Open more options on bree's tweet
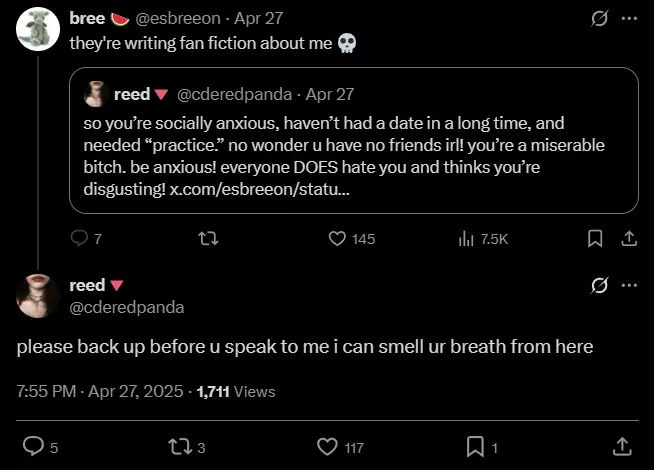This screenshot has width=654, height=470. [x=629, y=19]
